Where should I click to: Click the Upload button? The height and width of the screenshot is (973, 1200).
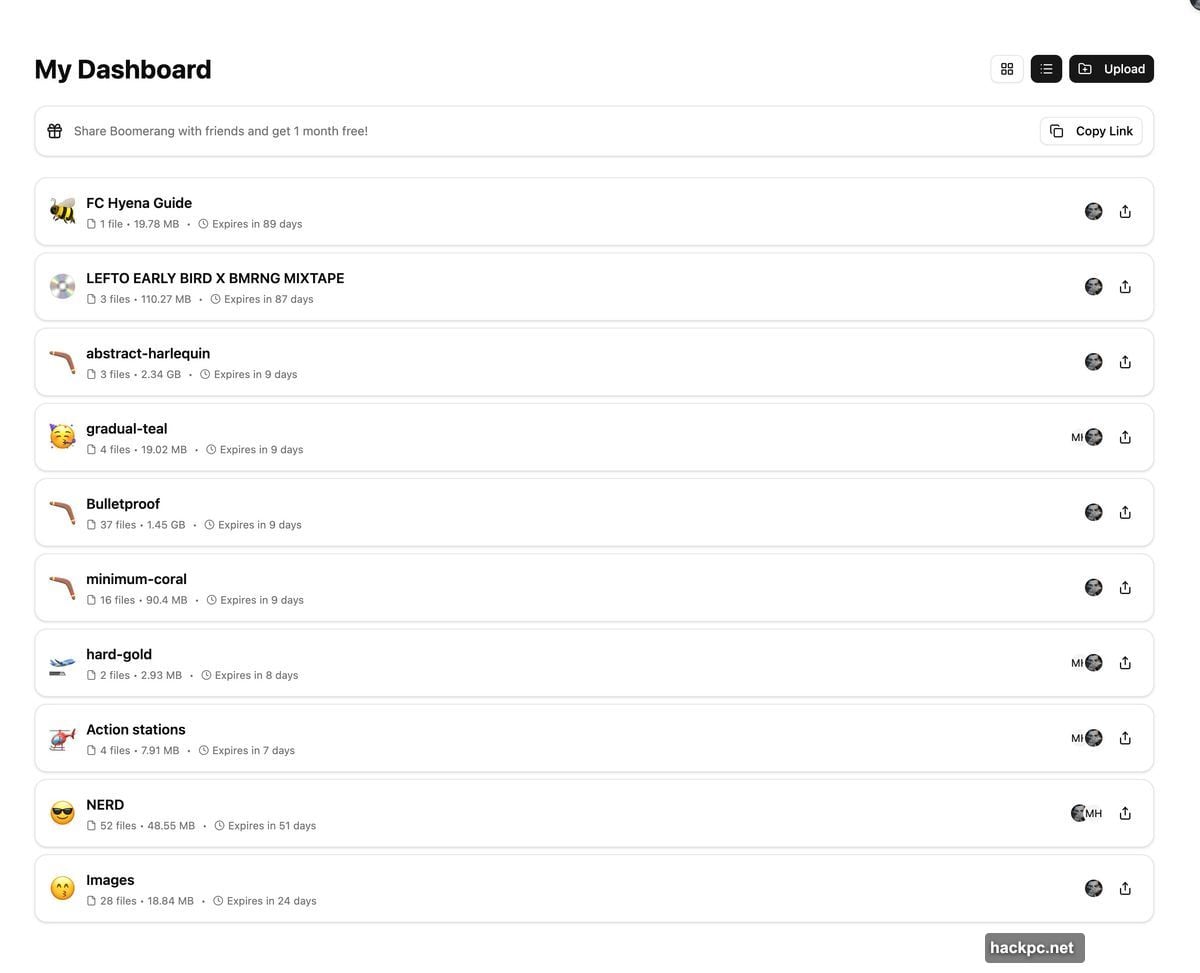click(x=1111, y=68)
